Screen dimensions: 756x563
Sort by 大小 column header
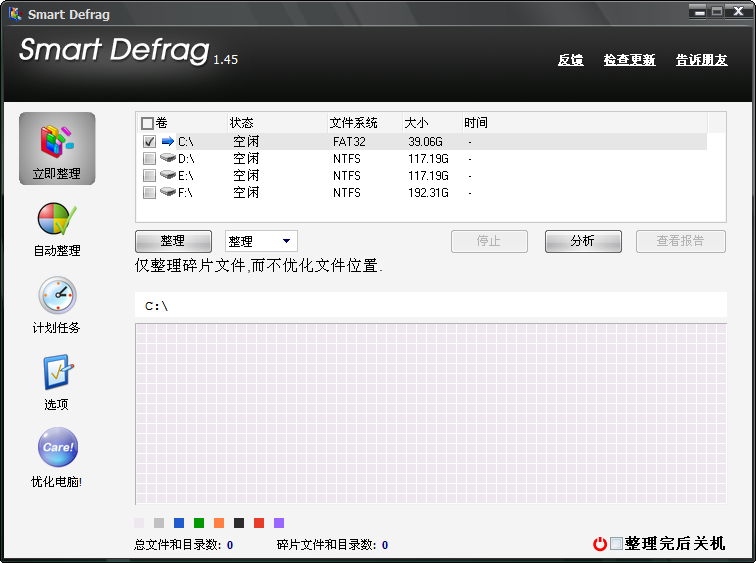pos(416,123)
